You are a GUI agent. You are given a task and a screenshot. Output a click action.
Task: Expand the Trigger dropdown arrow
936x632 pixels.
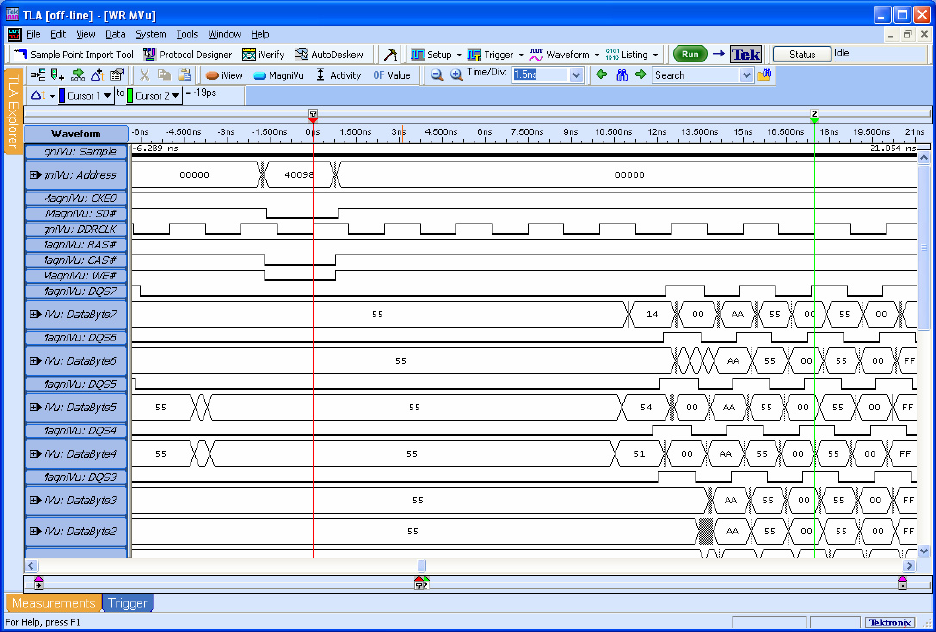pos(521,55)
